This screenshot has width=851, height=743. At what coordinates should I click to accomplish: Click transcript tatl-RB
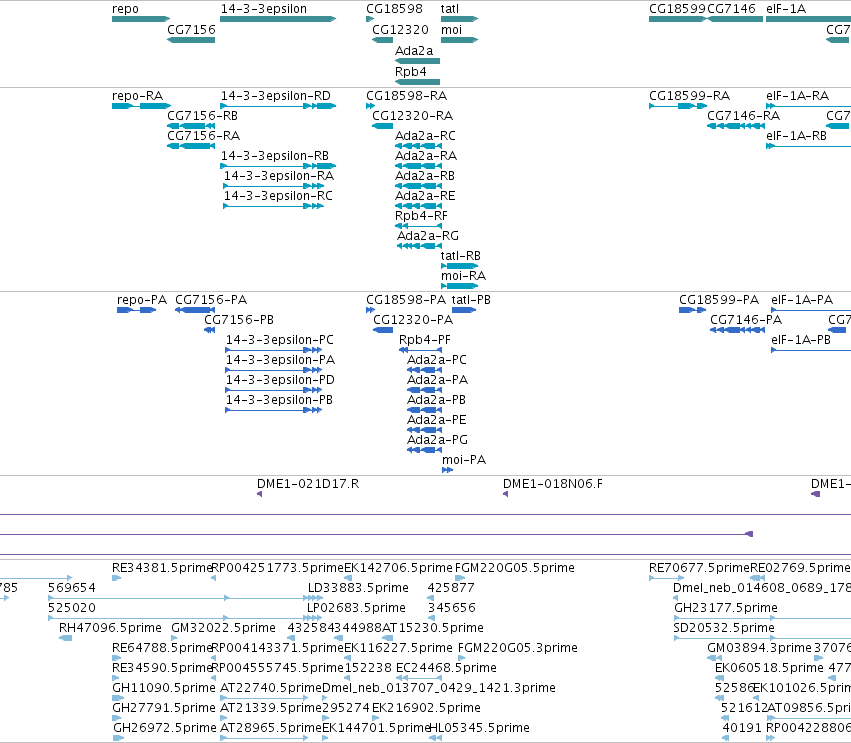tap(461, 256)
